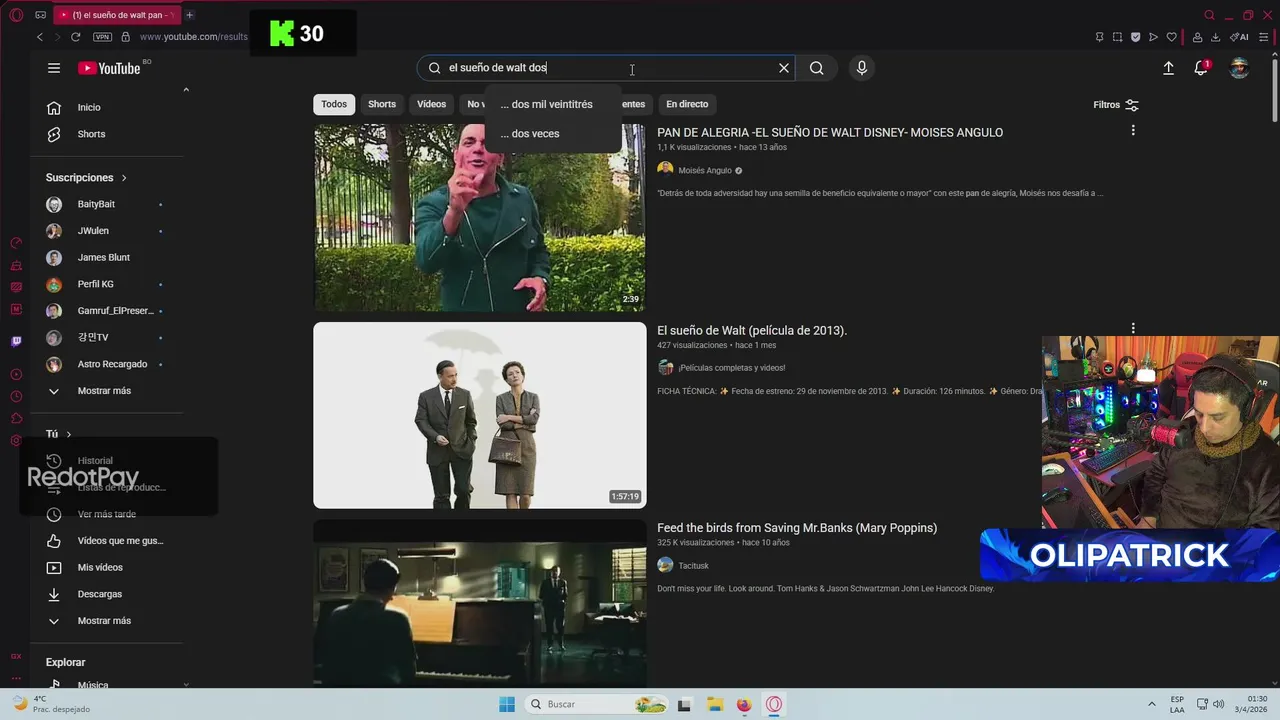Clear the search box with the X
This screenshot has height=720, width=1280.
(x=784, y=68)
